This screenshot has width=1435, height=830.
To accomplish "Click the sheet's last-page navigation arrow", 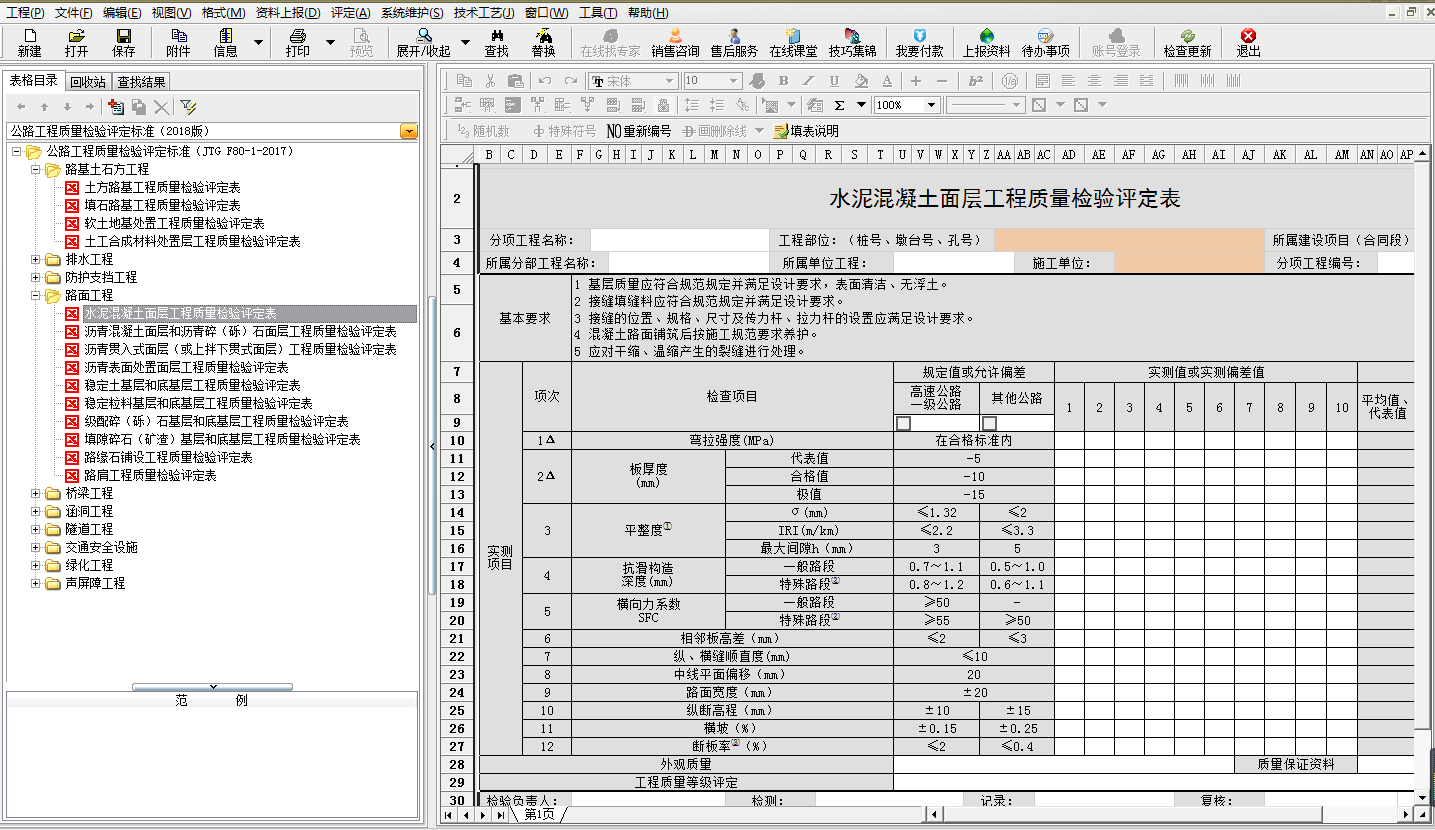I will [x=500, y=816].
